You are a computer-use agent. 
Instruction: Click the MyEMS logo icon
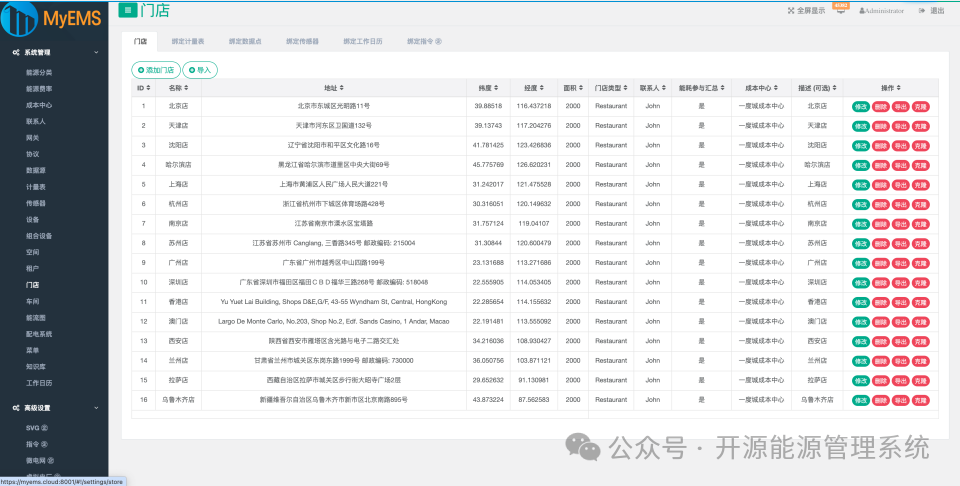coord(20,18)
